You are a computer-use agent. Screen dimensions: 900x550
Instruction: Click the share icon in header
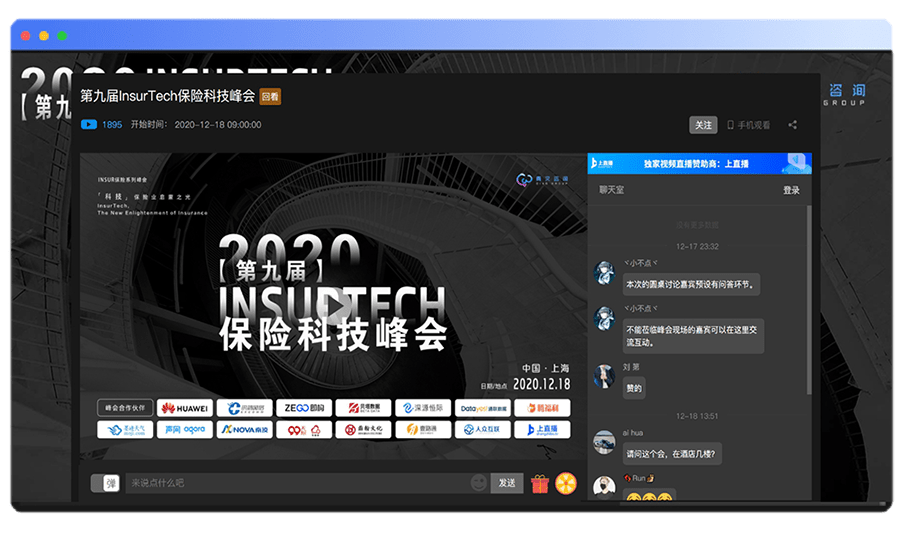tap(792, 125)
